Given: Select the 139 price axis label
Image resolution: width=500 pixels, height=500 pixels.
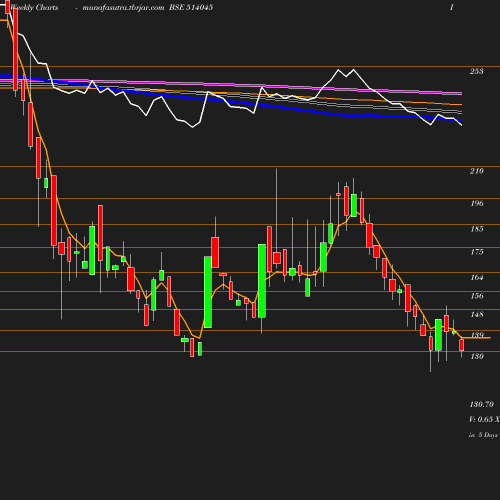Looking at the screenshot, I should [477, 335].
